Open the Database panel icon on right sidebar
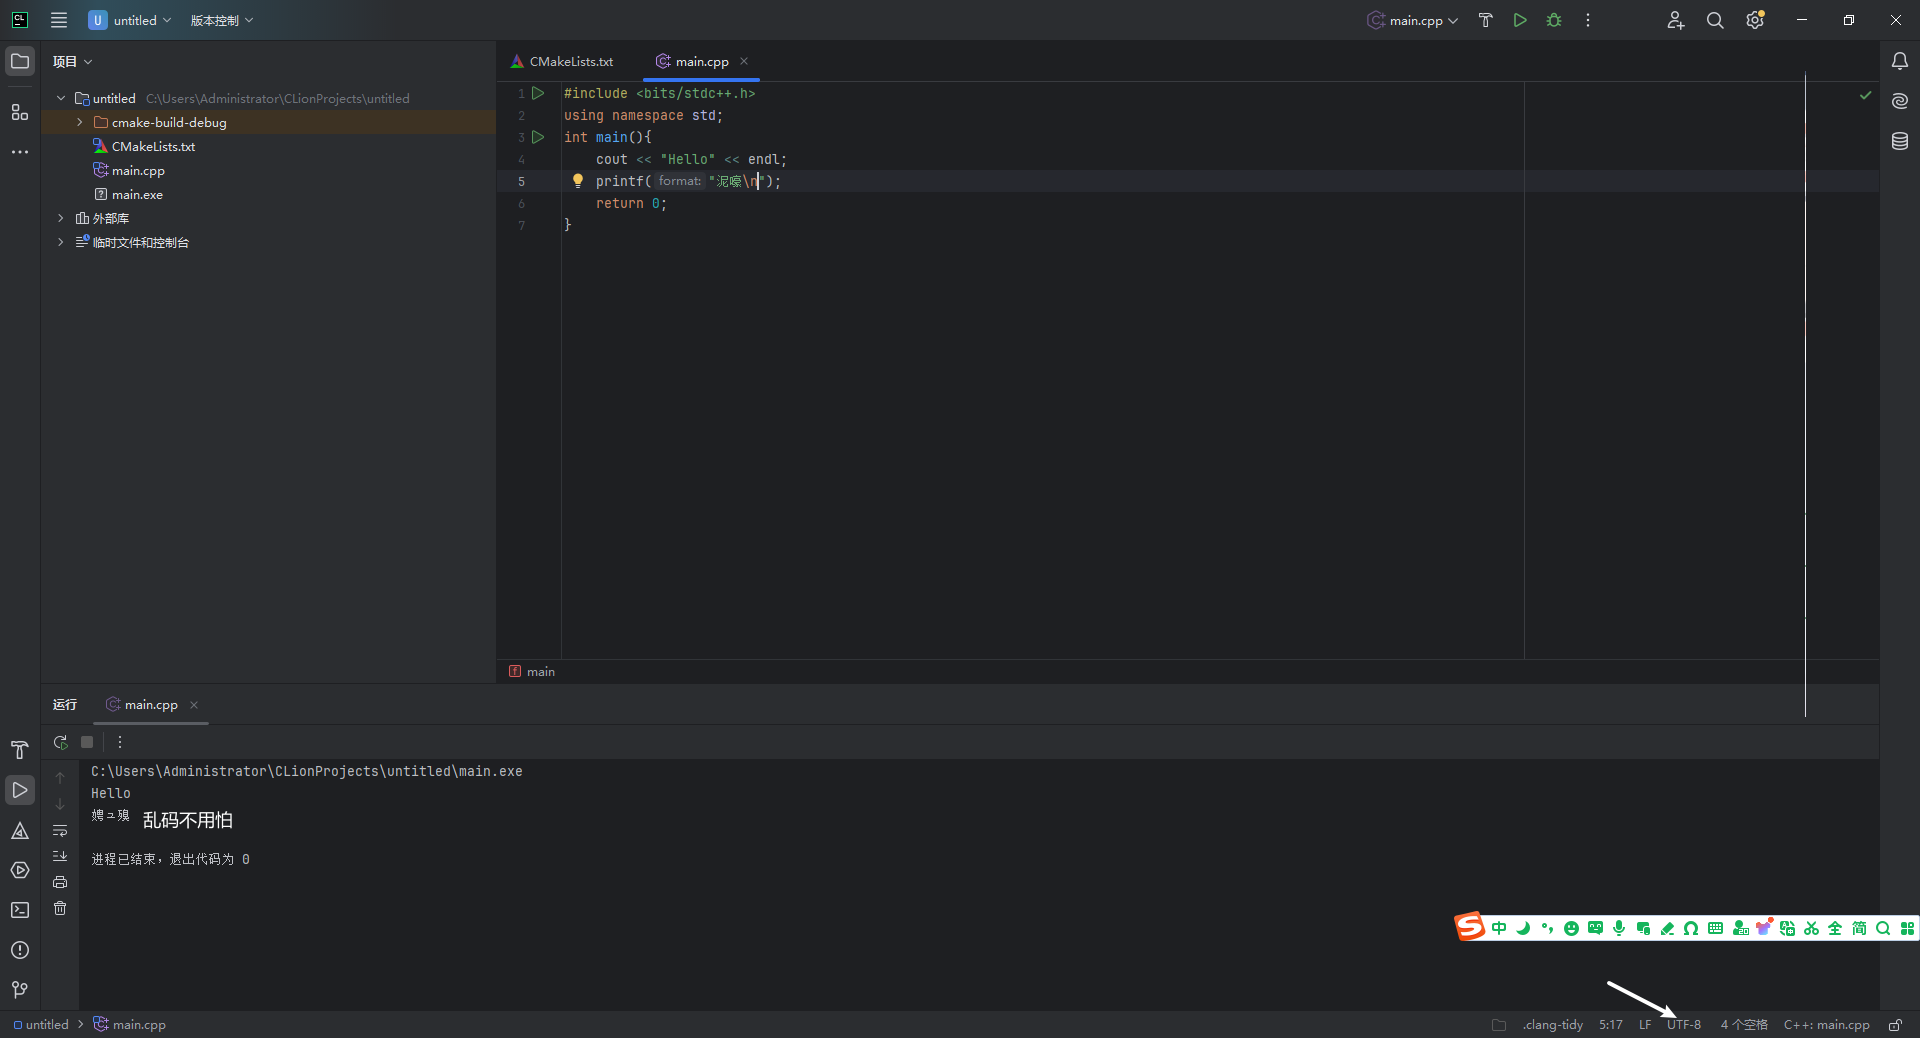Screen dimensions: 1920x1038 [x=1900, y=141]
